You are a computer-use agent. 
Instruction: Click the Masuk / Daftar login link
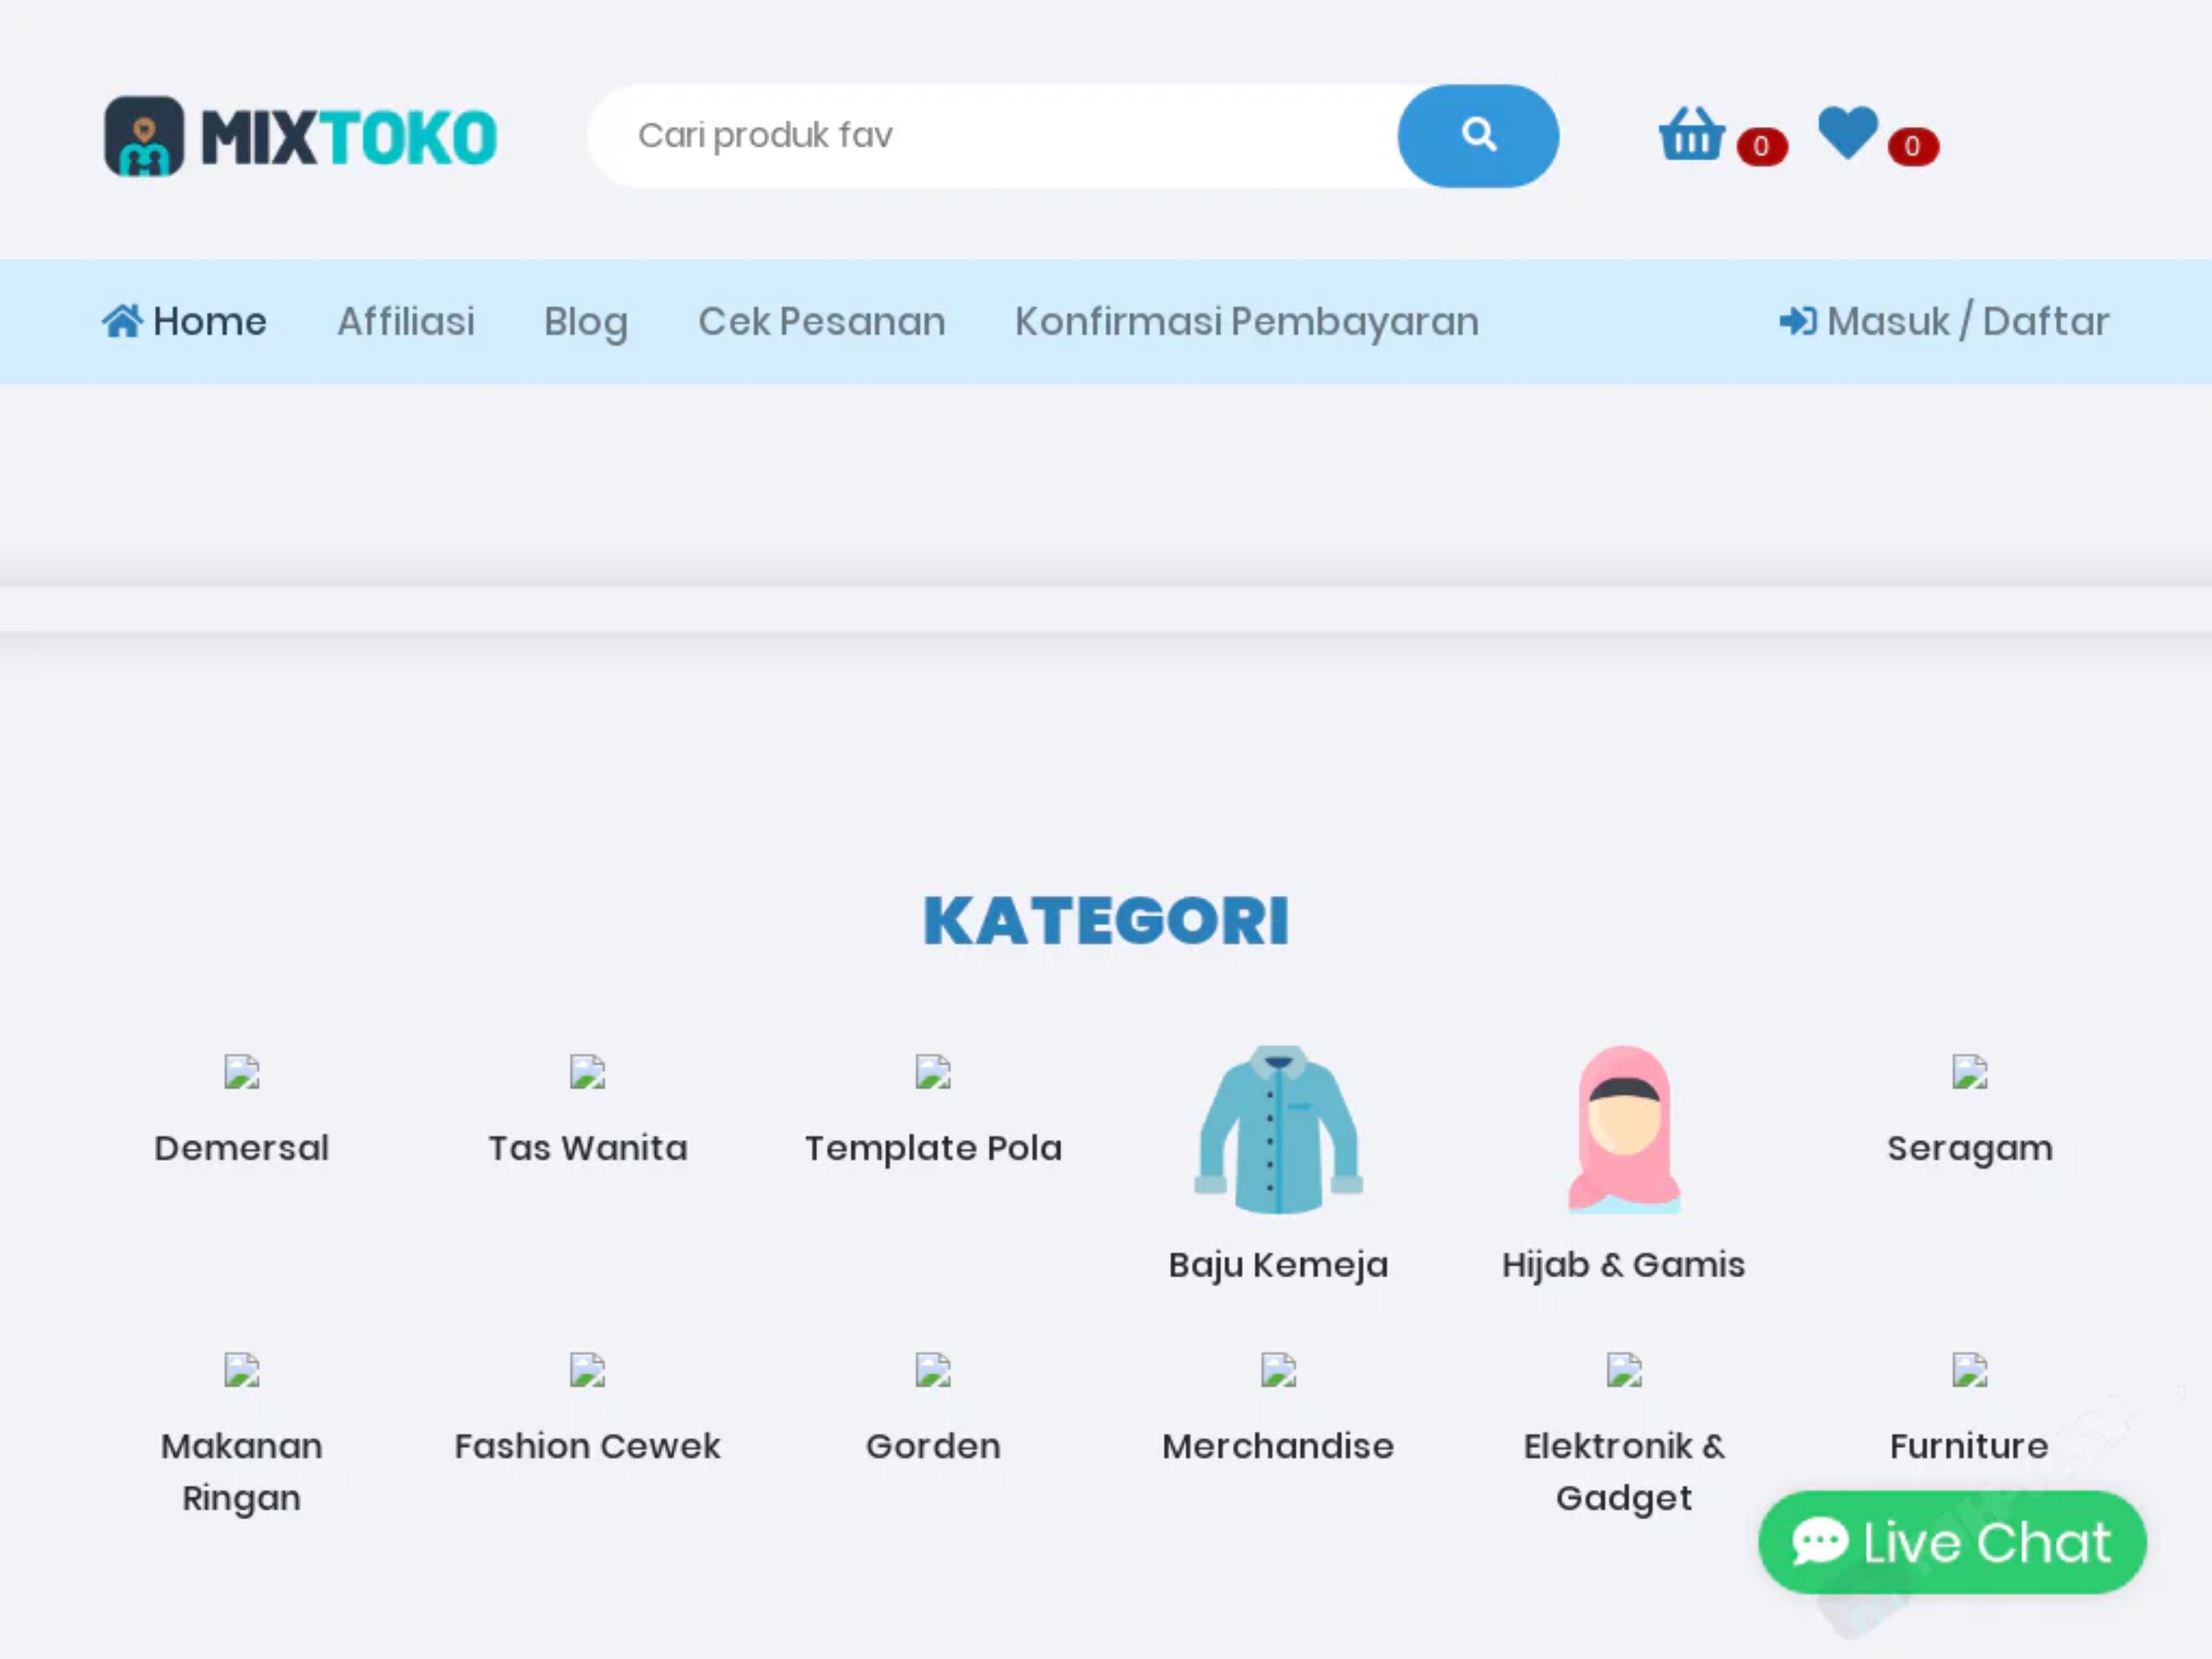[1944, 321]
